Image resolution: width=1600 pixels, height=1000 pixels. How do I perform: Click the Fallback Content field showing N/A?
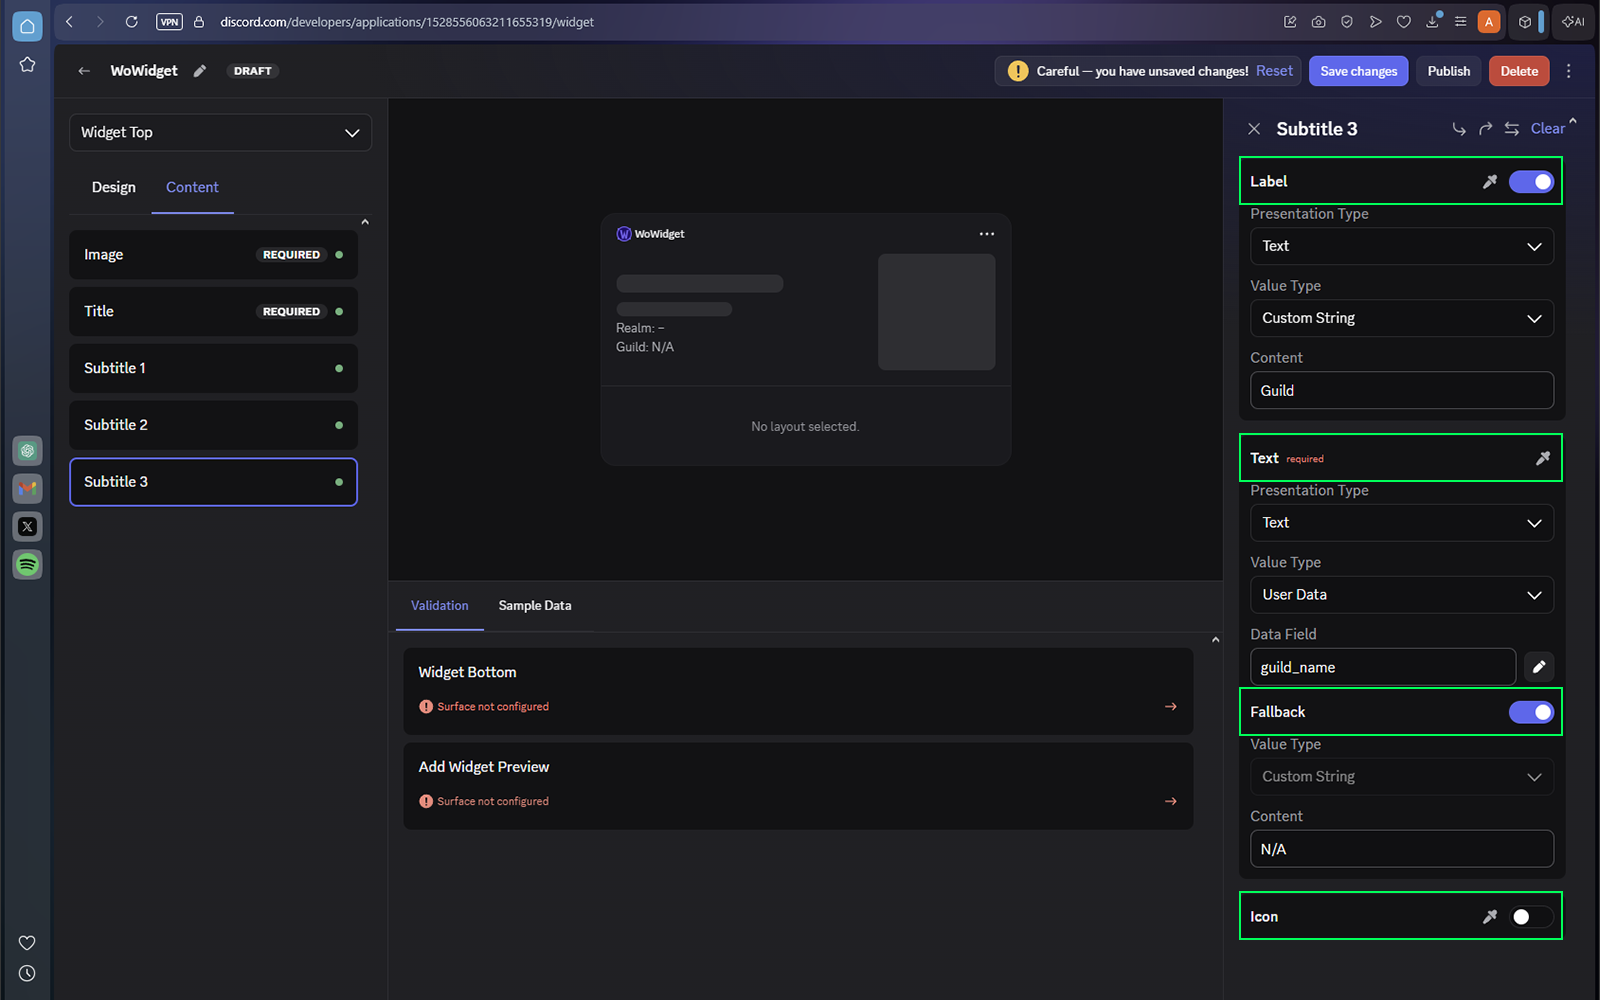1402,849
